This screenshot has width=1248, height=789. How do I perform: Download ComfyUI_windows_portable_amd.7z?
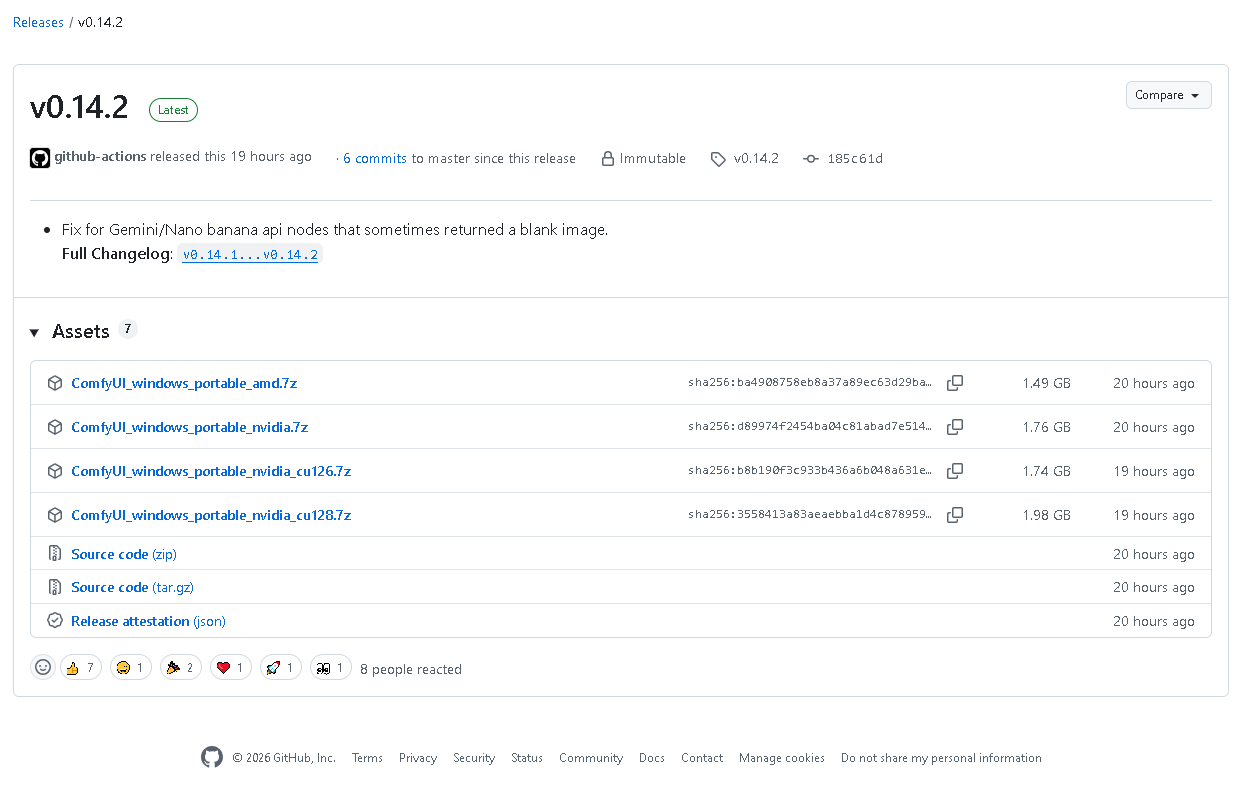[x=184, y=383]
